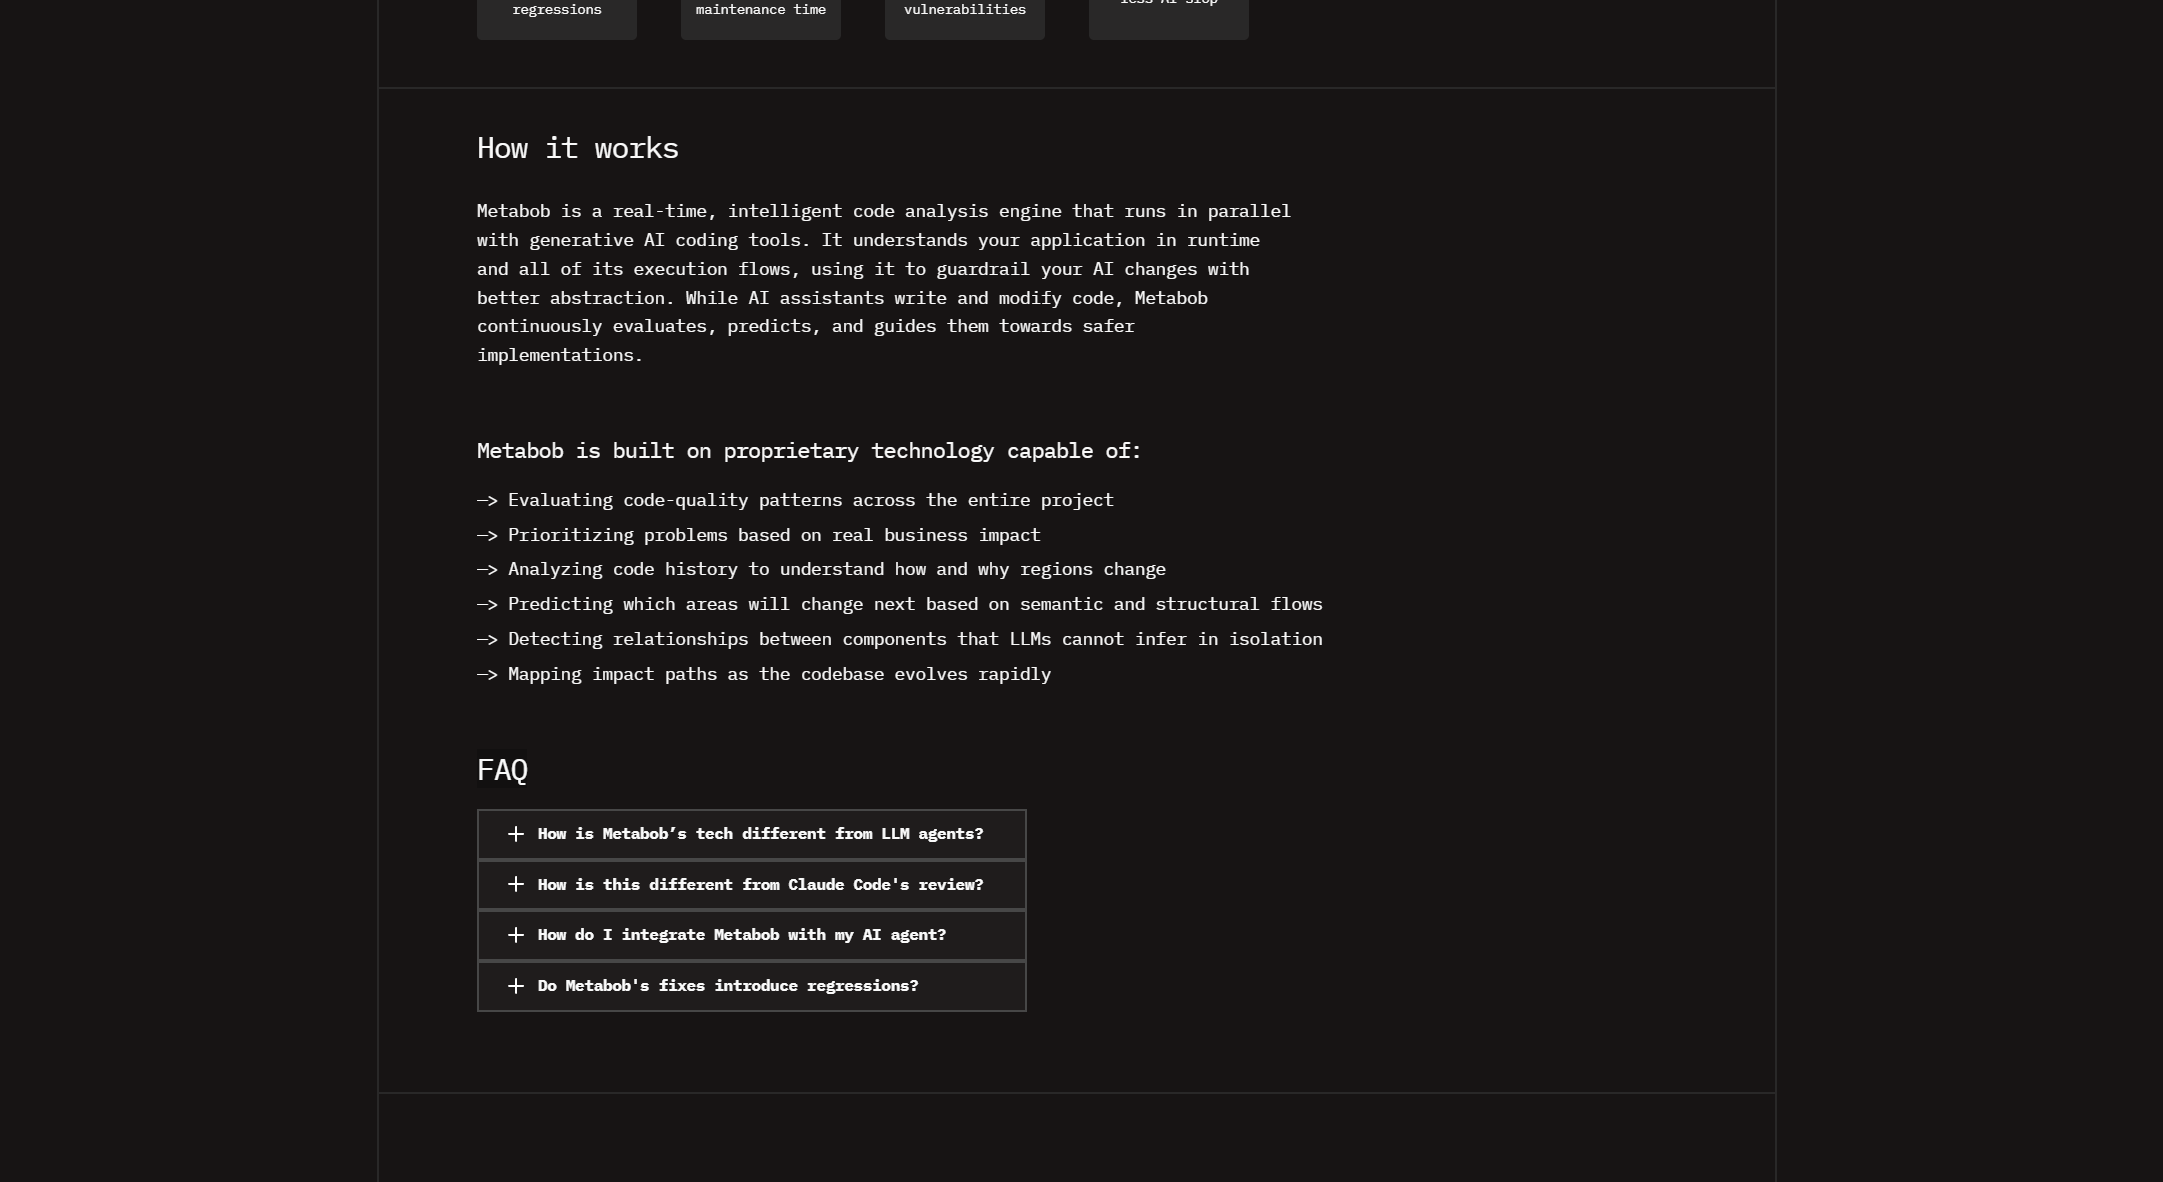
Task: Expand "How is Metabob's tech different from LLM agents?"
Action: click(752, 834)
